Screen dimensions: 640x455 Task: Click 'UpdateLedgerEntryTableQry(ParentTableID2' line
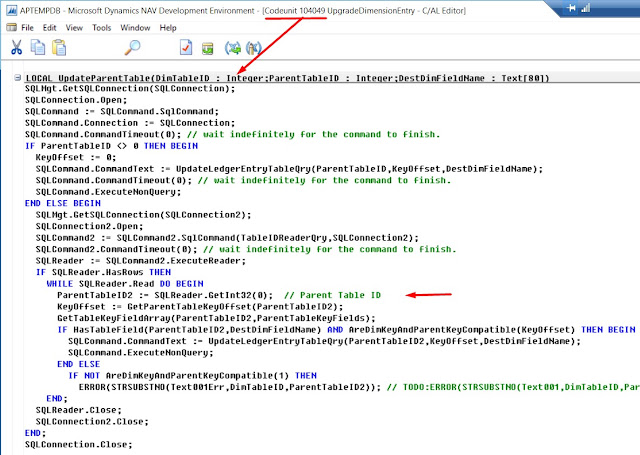coord(324,341)
